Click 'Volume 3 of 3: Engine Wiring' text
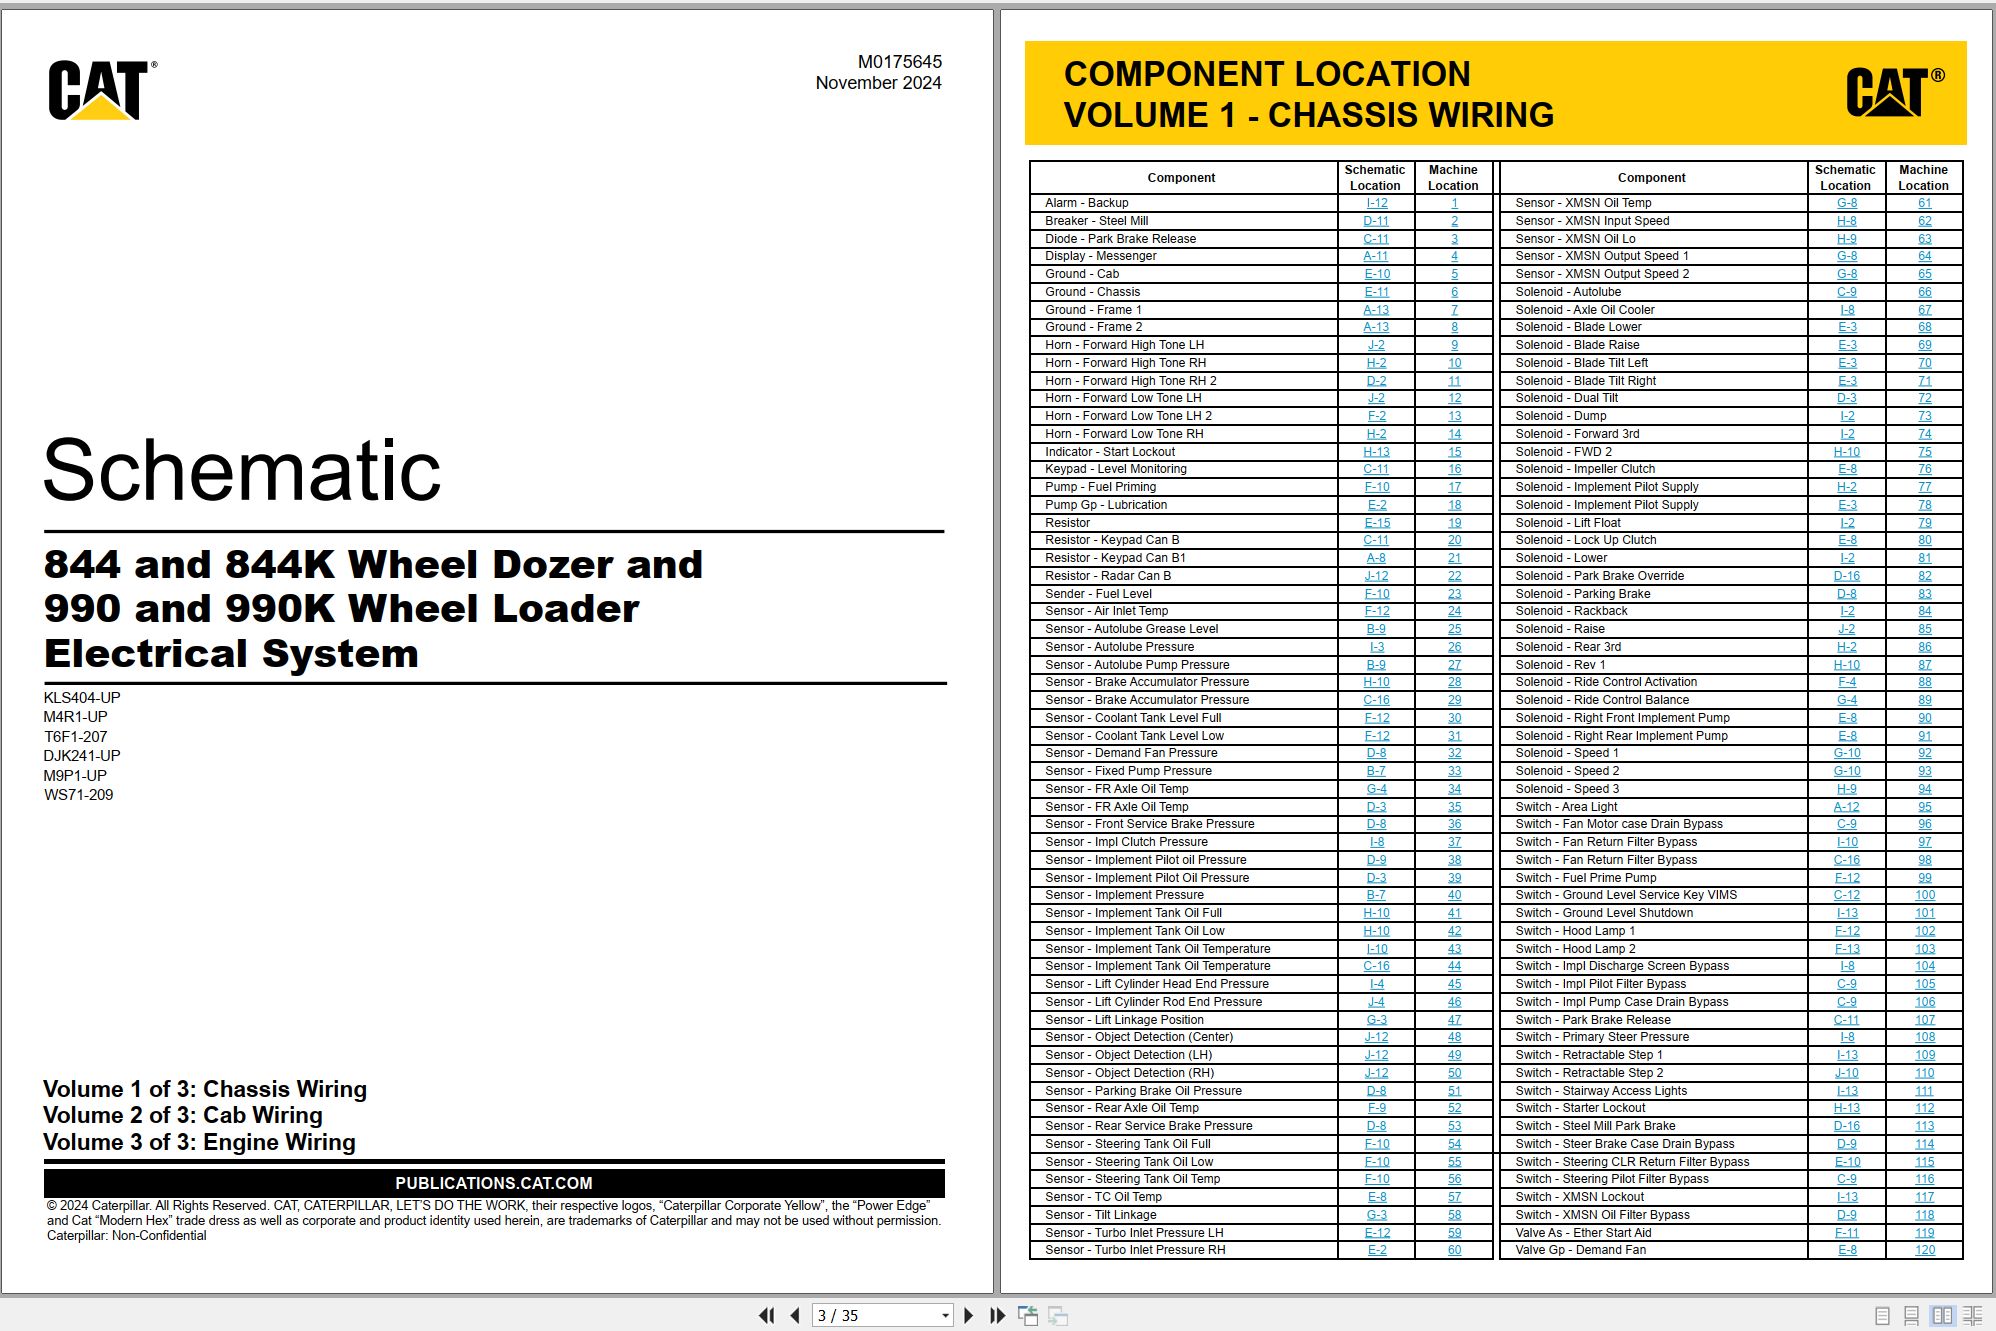1996x1331 pixels. 199,1142
